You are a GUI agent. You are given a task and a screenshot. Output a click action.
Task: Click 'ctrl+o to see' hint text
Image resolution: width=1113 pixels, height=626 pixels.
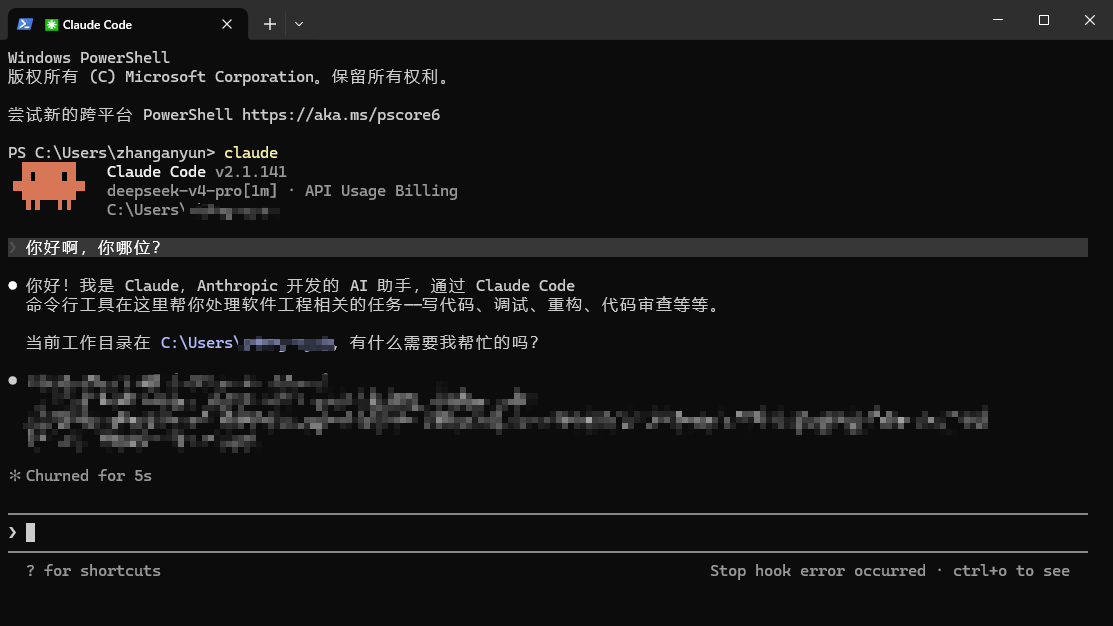(1011, 571)
